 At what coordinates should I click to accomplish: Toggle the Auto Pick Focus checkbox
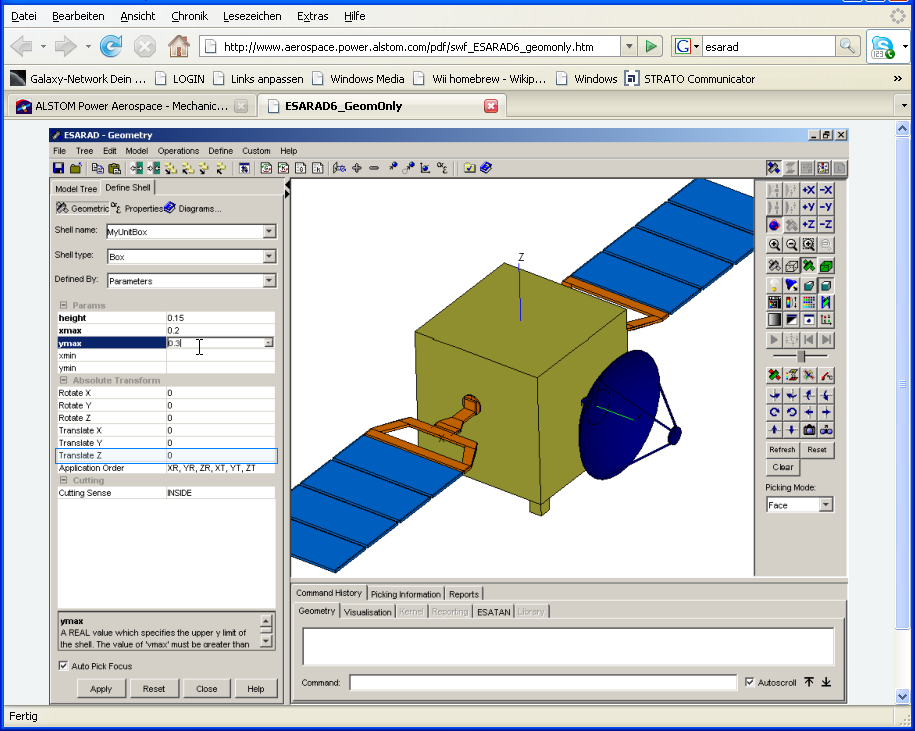63,666
